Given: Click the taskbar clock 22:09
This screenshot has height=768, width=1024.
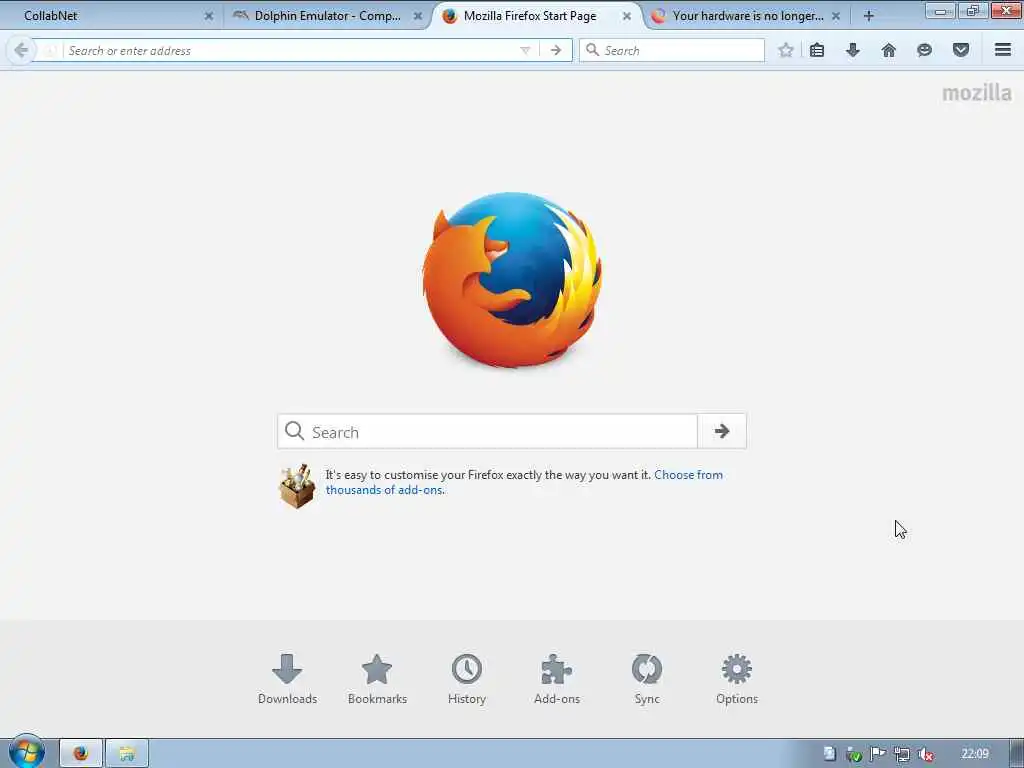Looking at the screenshot, I should 975,754.
